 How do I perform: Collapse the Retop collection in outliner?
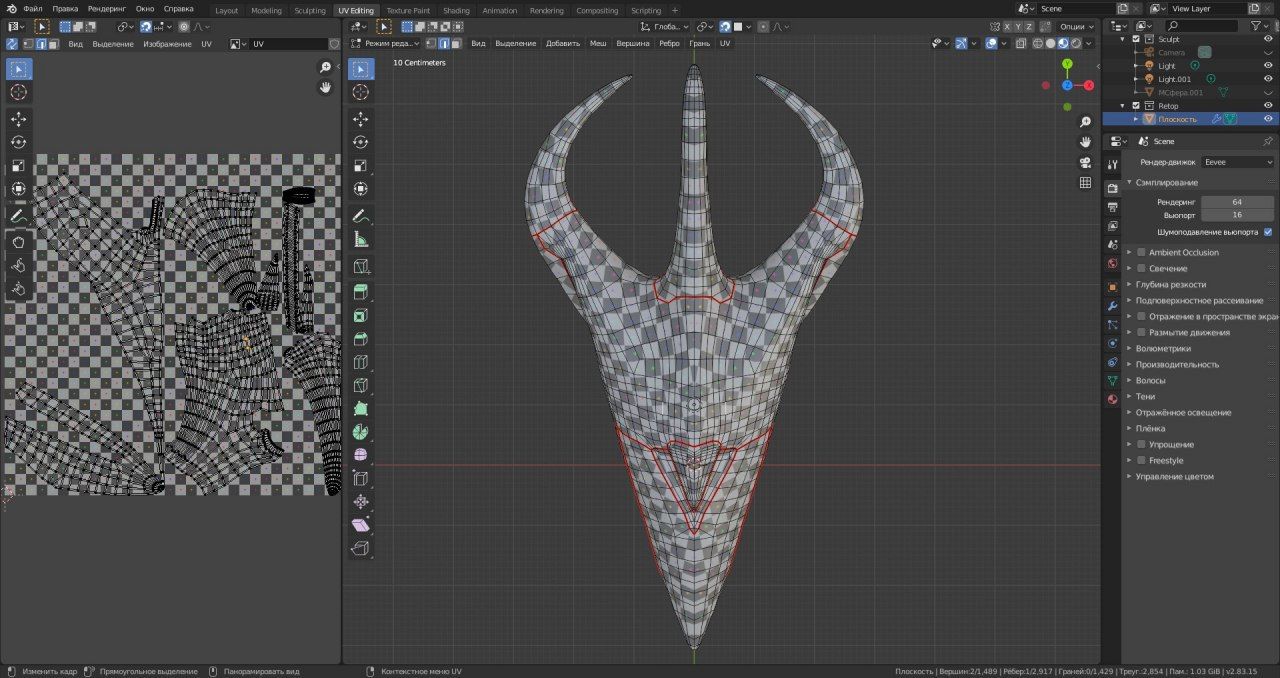(x=1123, y=105)
